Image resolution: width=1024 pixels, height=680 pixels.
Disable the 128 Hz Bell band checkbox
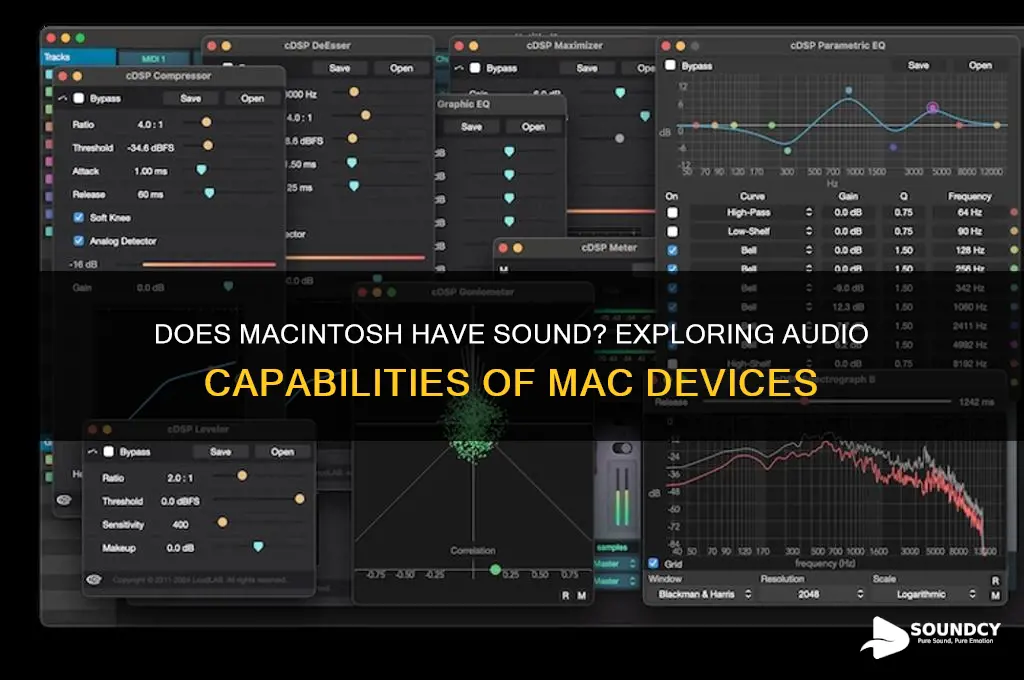[672, 250]
